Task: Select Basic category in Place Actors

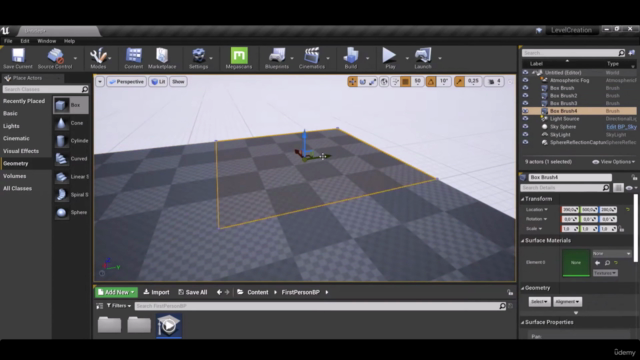Action: point(10,113)
